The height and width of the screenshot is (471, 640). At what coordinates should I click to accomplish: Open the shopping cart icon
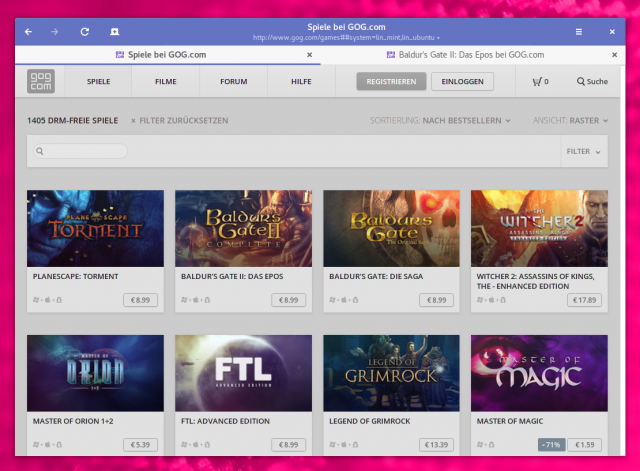tap(537, 82)
